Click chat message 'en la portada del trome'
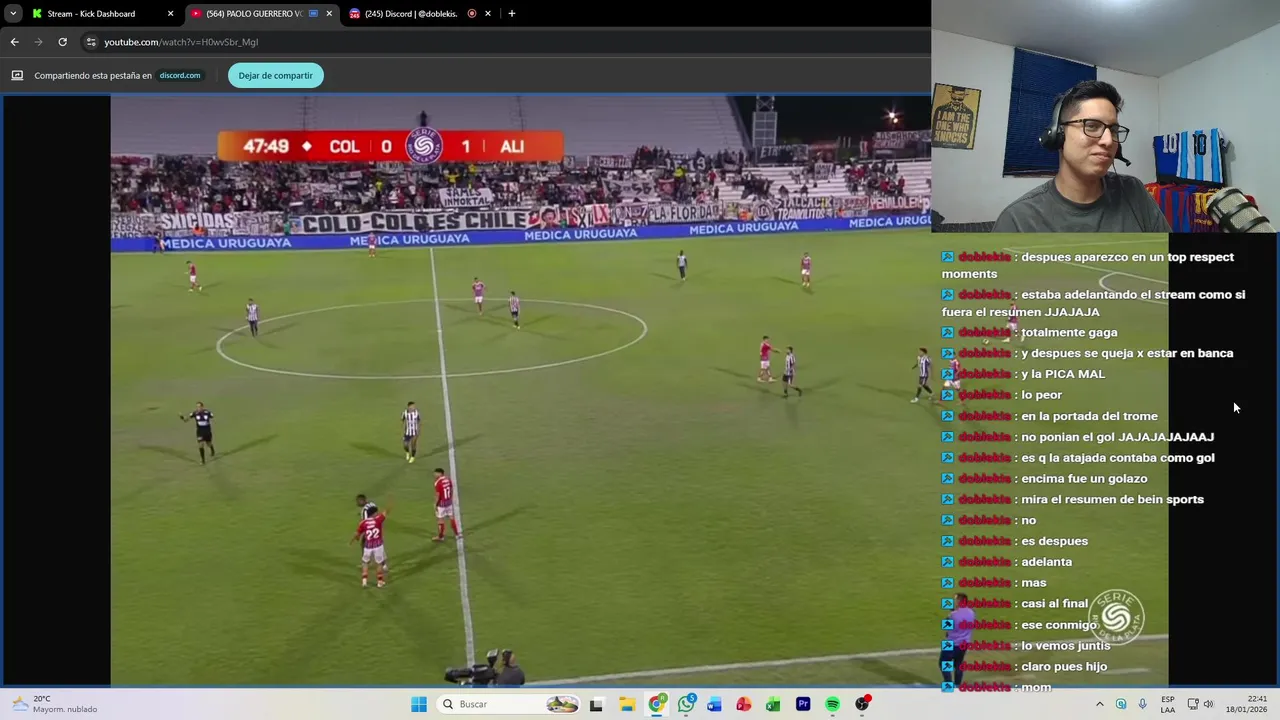Viewport: 1280px width, 720px height. tap(1089, 416)
